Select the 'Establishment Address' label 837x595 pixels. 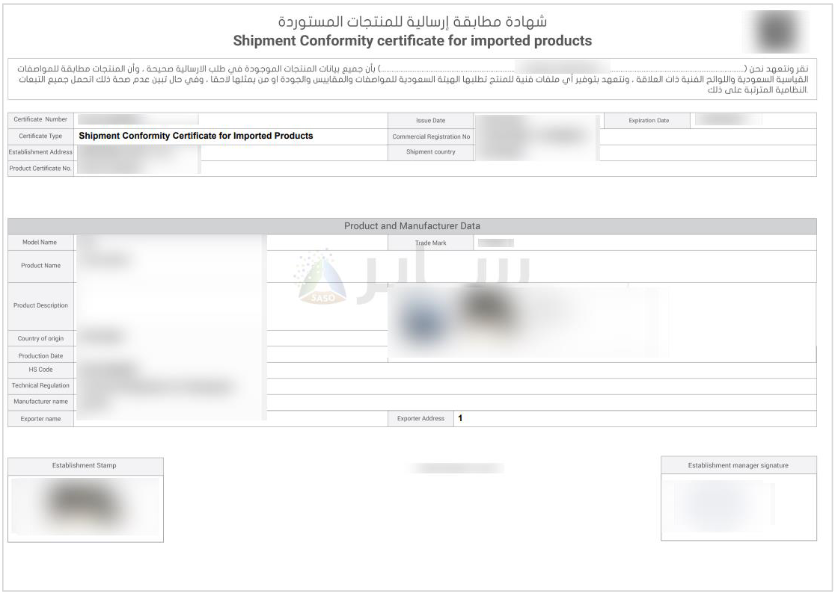click(41, 152)
